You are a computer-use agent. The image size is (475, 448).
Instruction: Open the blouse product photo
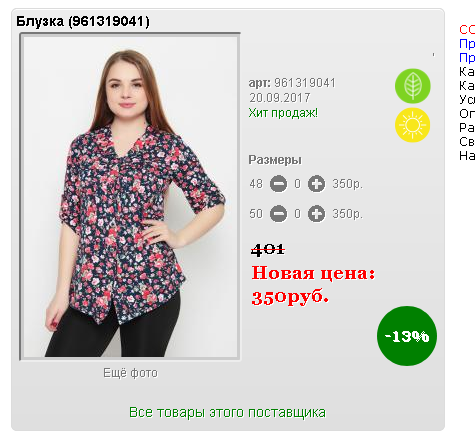click(x=130, y=197)
